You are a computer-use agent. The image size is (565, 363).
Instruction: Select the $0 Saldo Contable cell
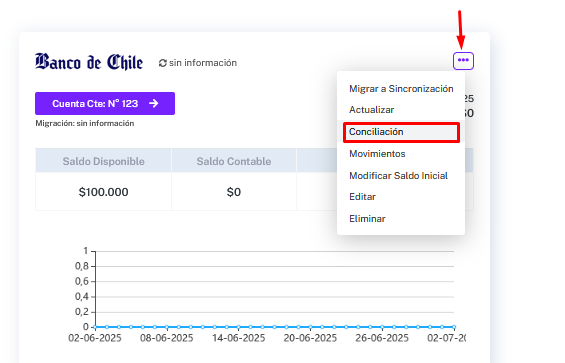click(234, 192)
